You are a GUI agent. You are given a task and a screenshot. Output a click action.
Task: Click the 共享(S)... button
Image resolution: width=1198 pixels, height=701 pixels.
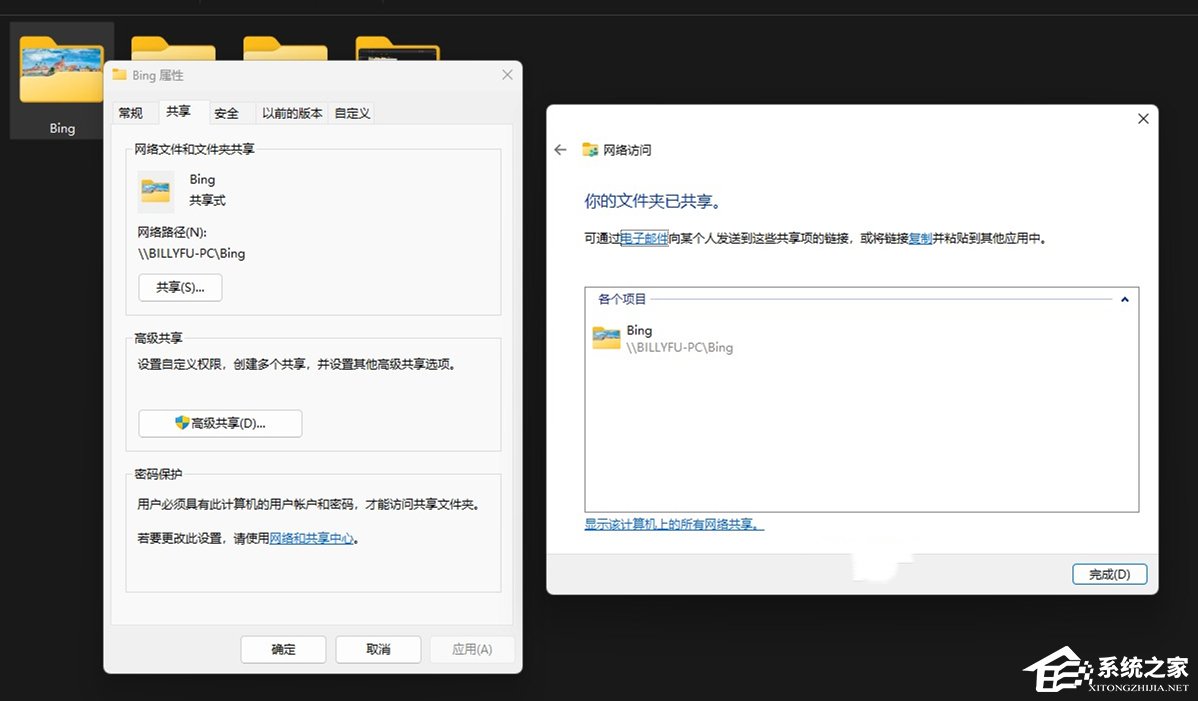(x=180, y=287)
